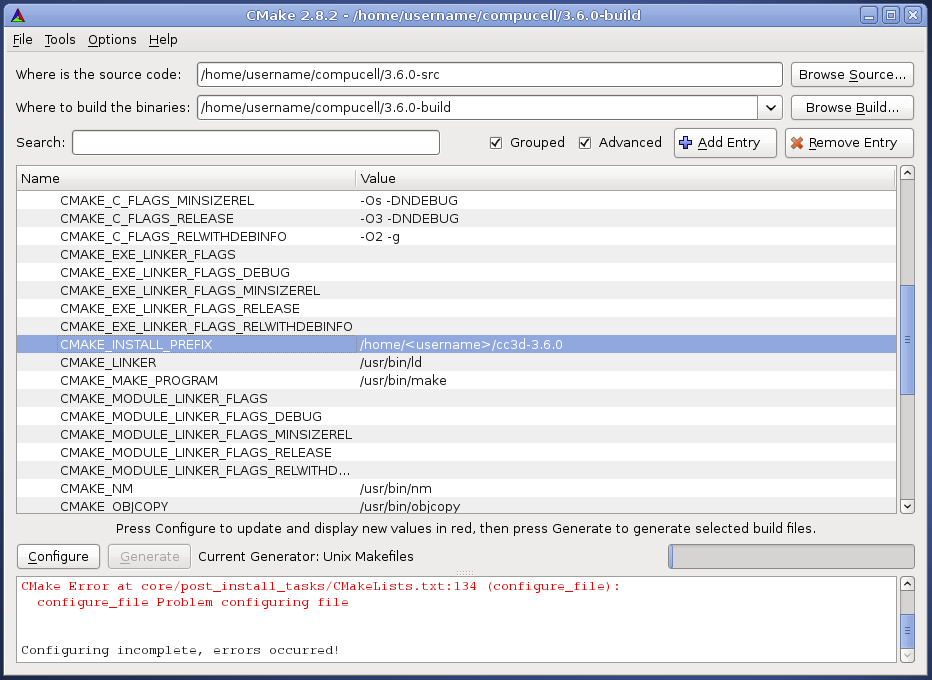Click output log scroll down arrow
Screen dimensions: 932x680
pos(907,655)
